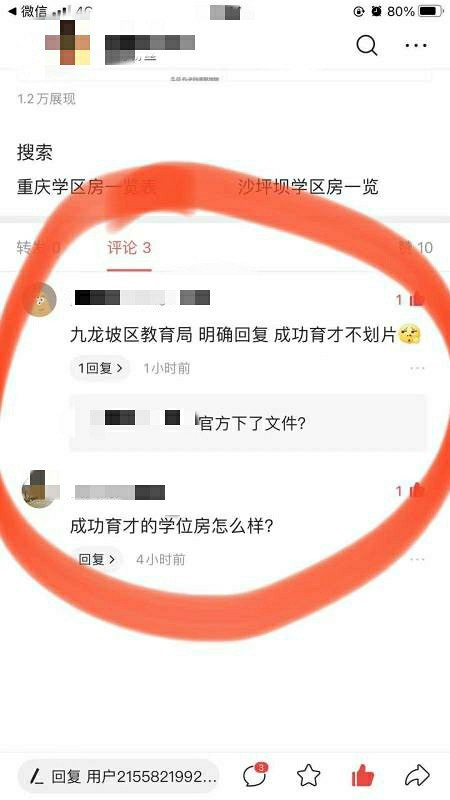Tap the search magnifier icon

pyautogui.click(x=367, y=45)
